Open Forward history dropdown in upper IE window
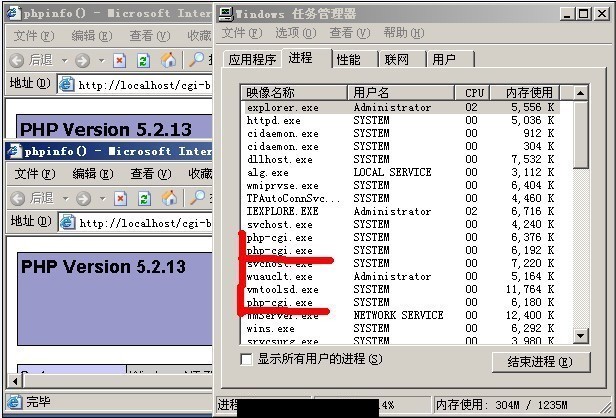The width and height of the screenshot is (616, 418). (x=101, y=61)
